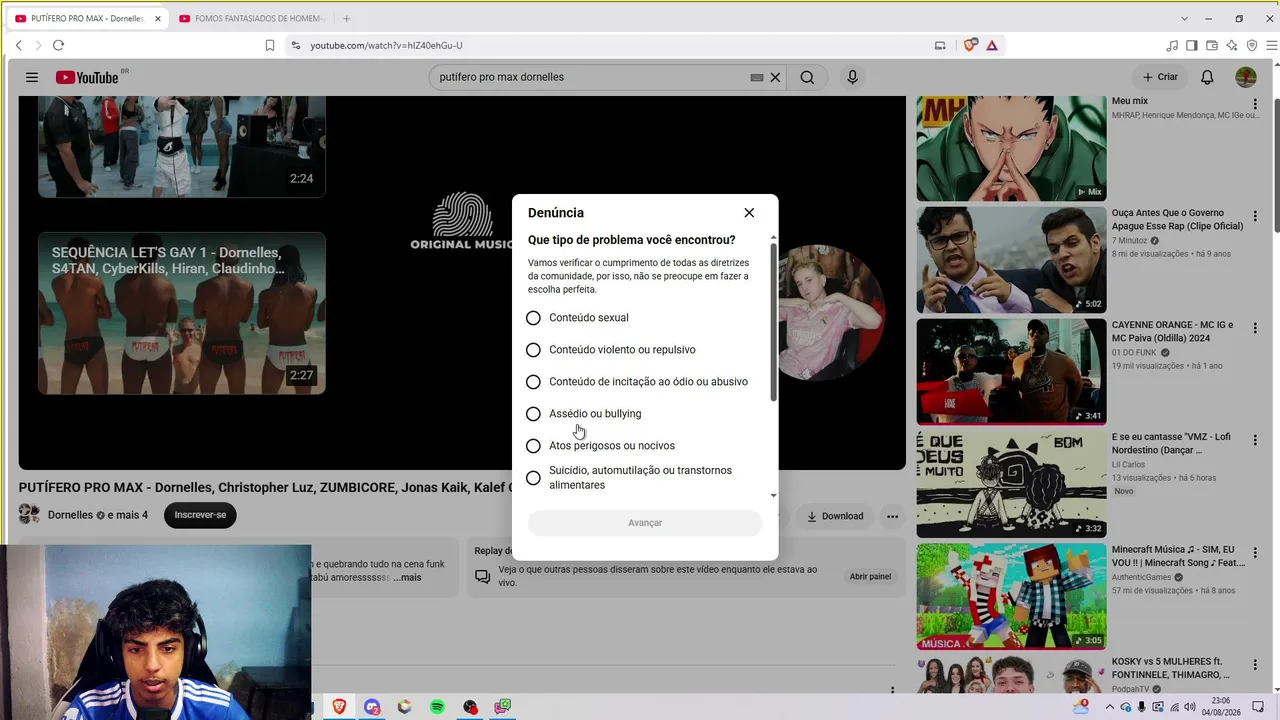1280x720 pixels.
Task: Close the PUTÍFERO PRO MAX tab
Action: [157, 18]
